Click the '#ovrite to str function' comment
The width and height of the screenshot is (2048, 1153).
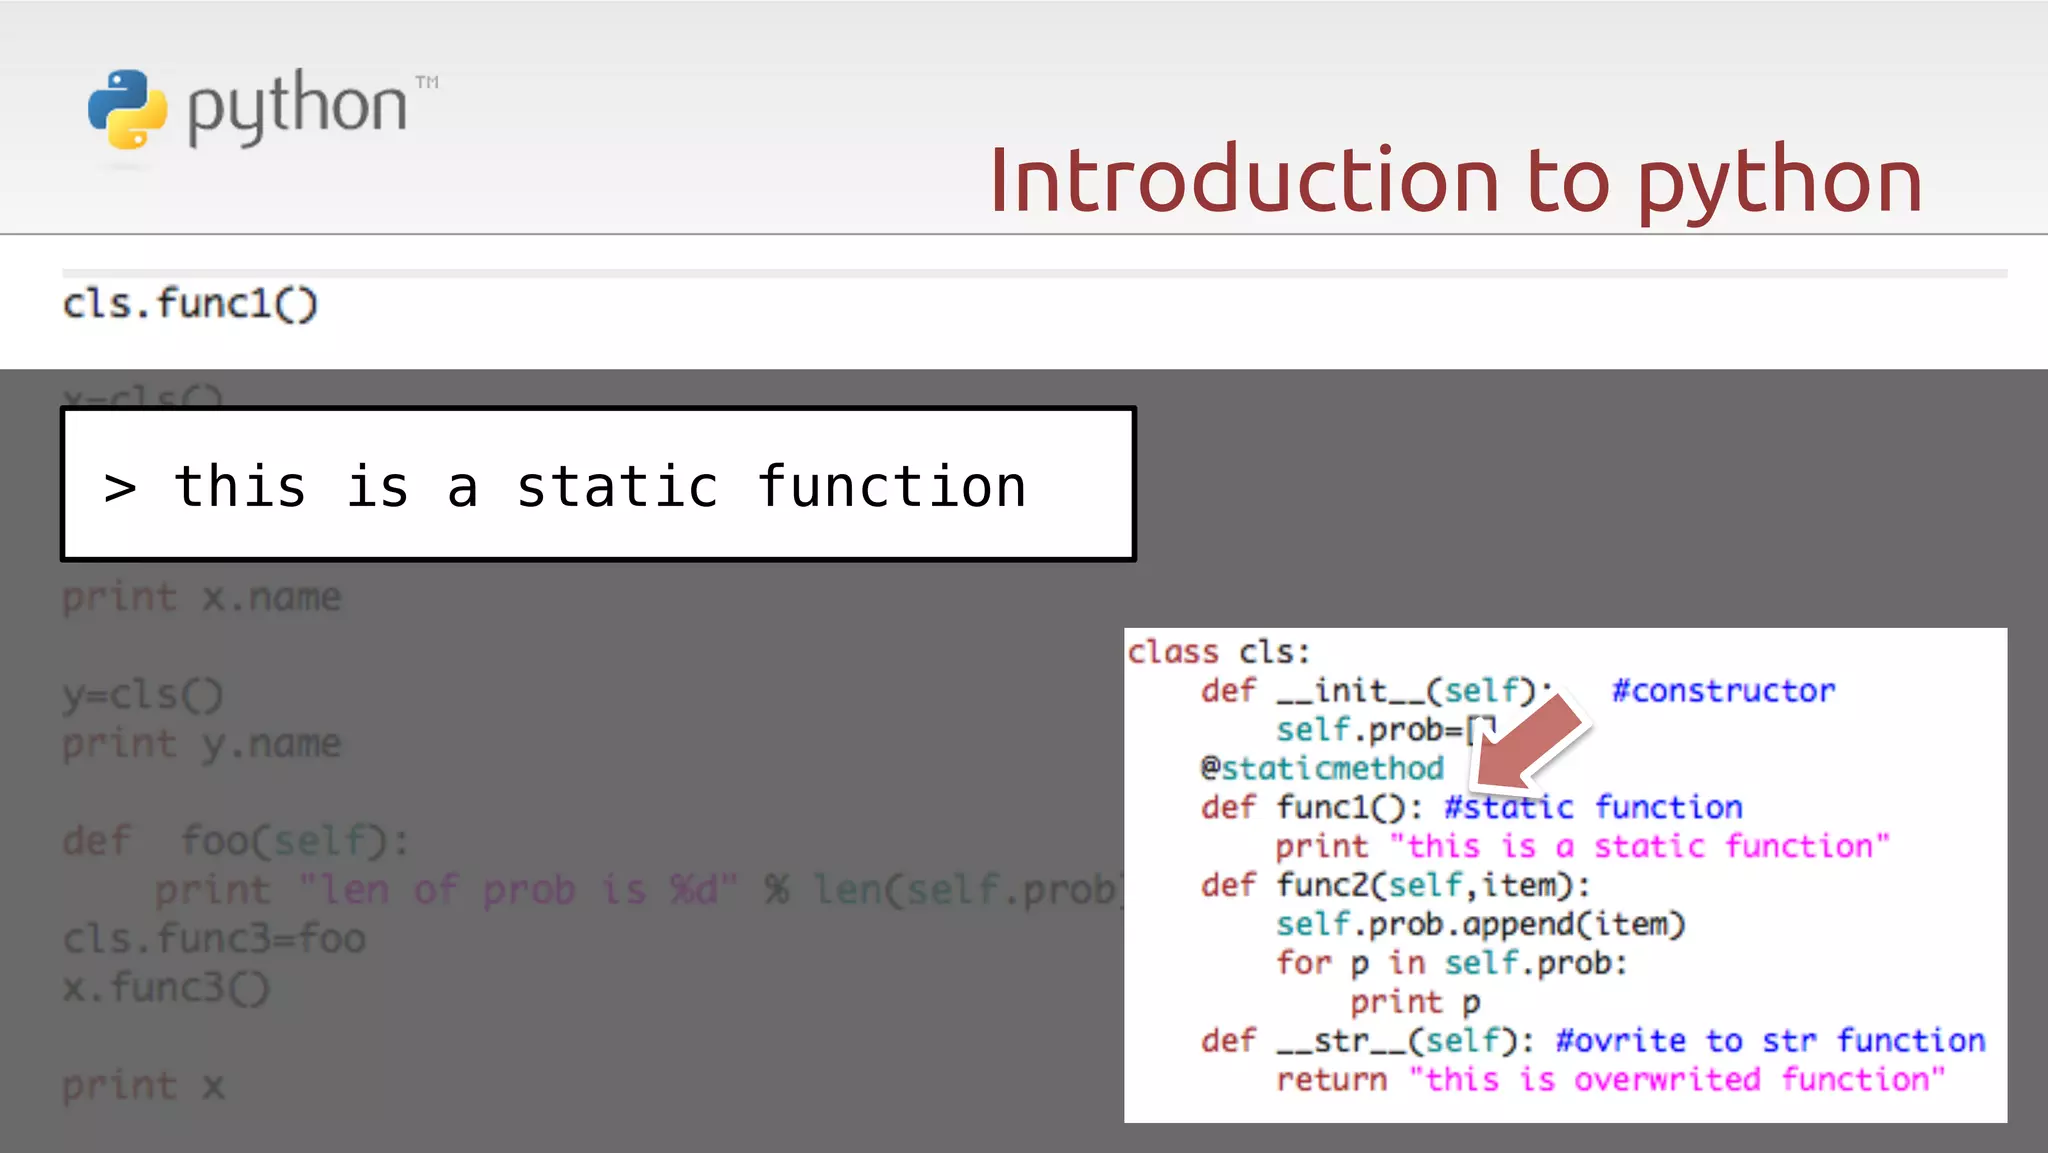pyautogui.click(x=1770, y=1041)
